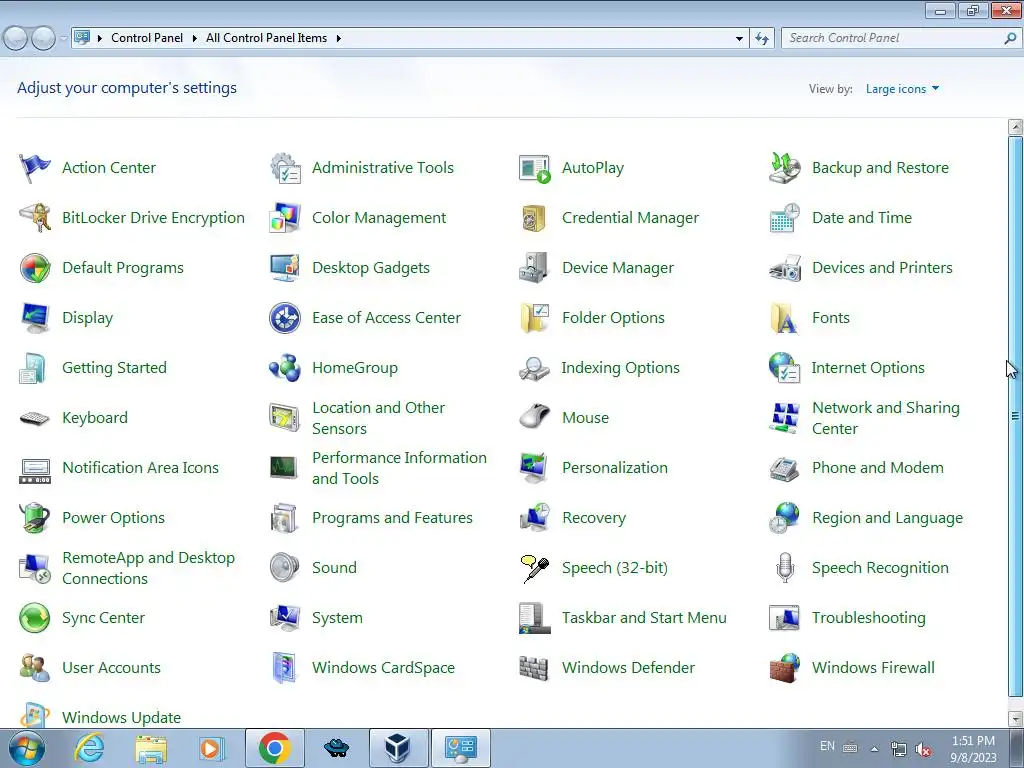Open Network and Sharing Center link
Image resolution: width=1024 pixels, height=768 pixels.
(886, 418)
